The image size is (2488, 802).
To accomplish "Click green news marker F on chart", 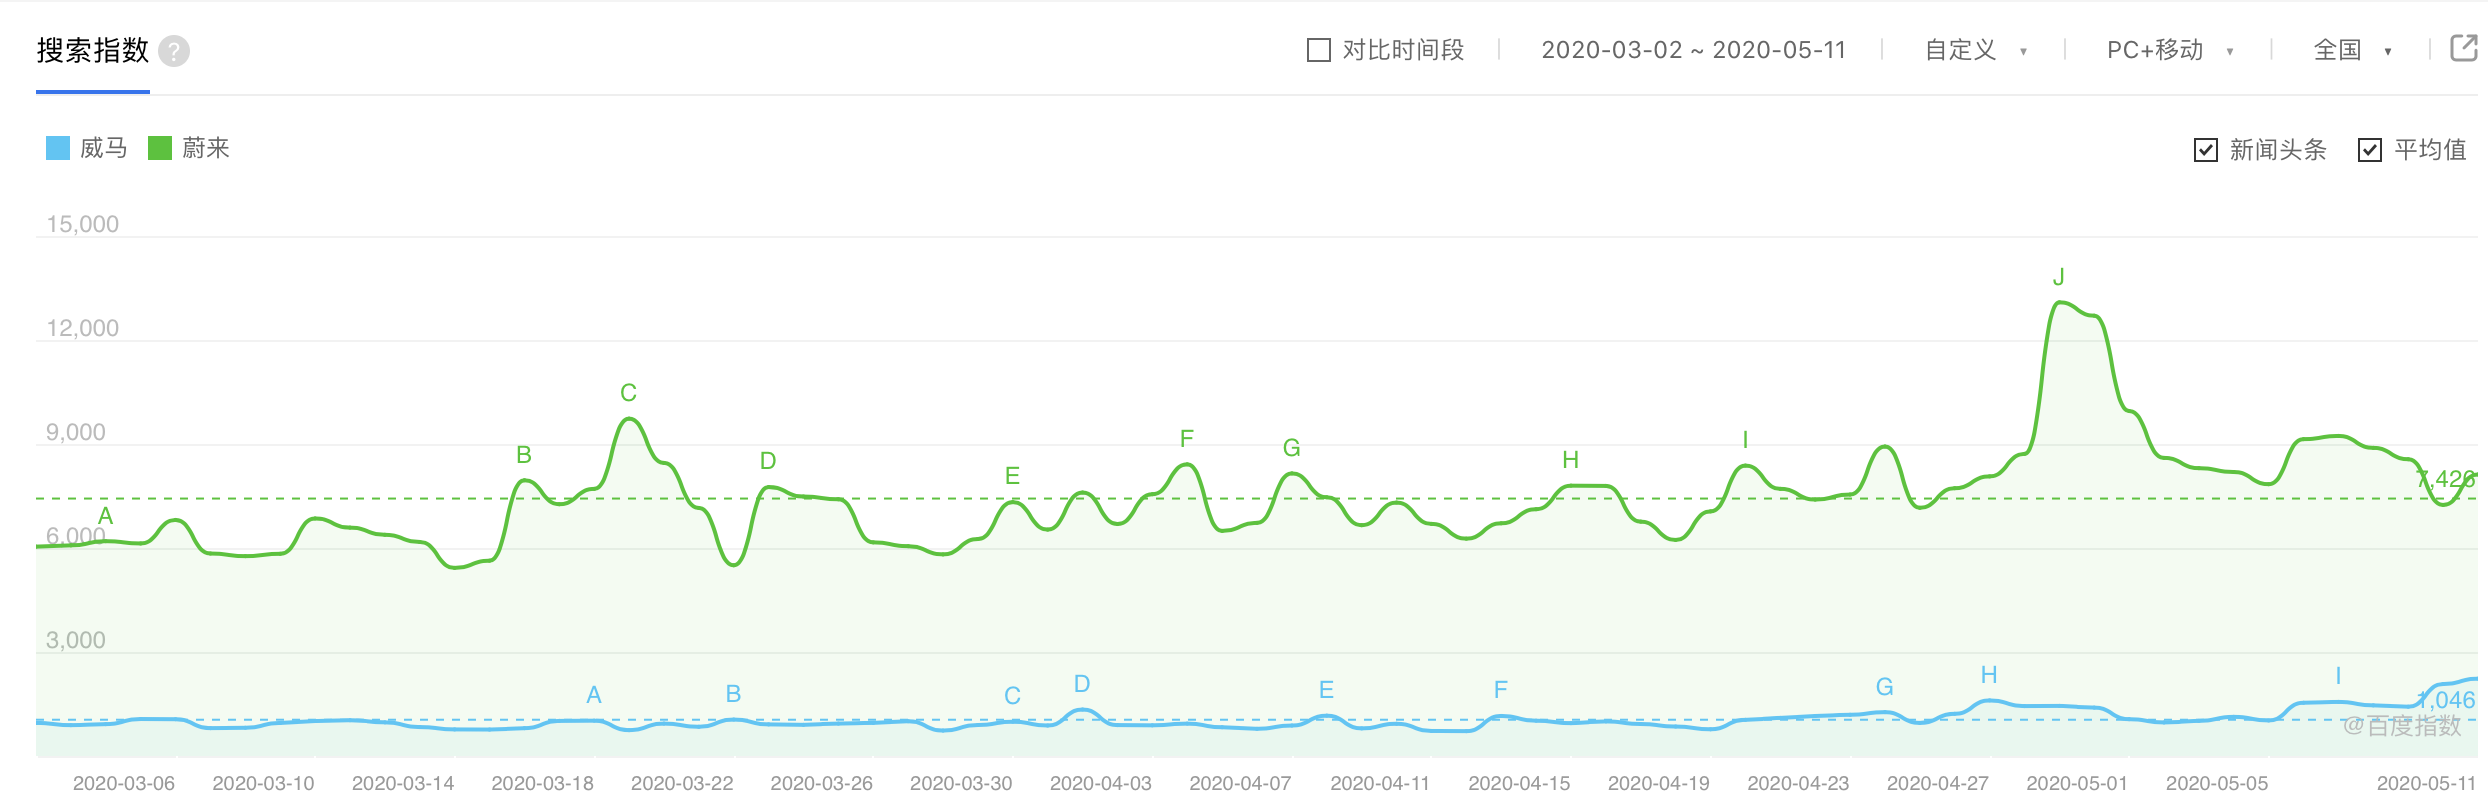I will [x=1187, y=439].
